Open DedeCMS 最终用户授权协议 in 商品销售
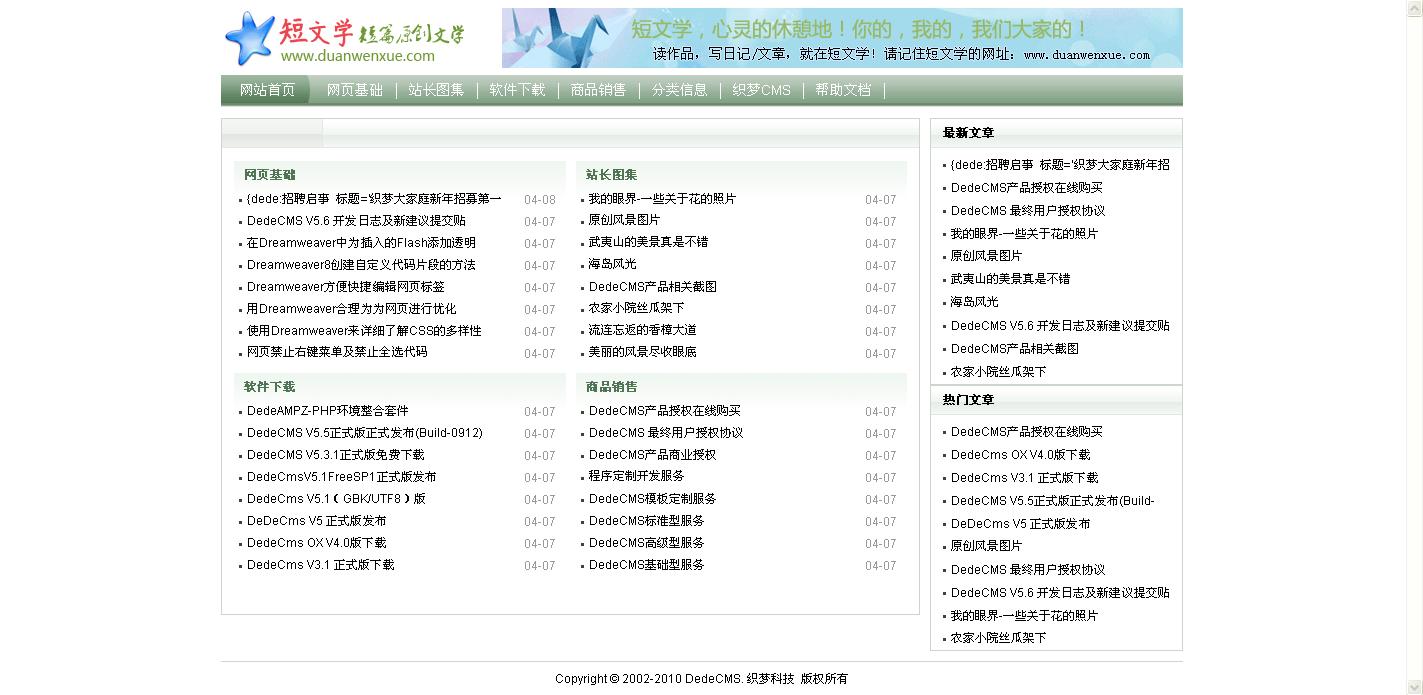 pos(666,433)
